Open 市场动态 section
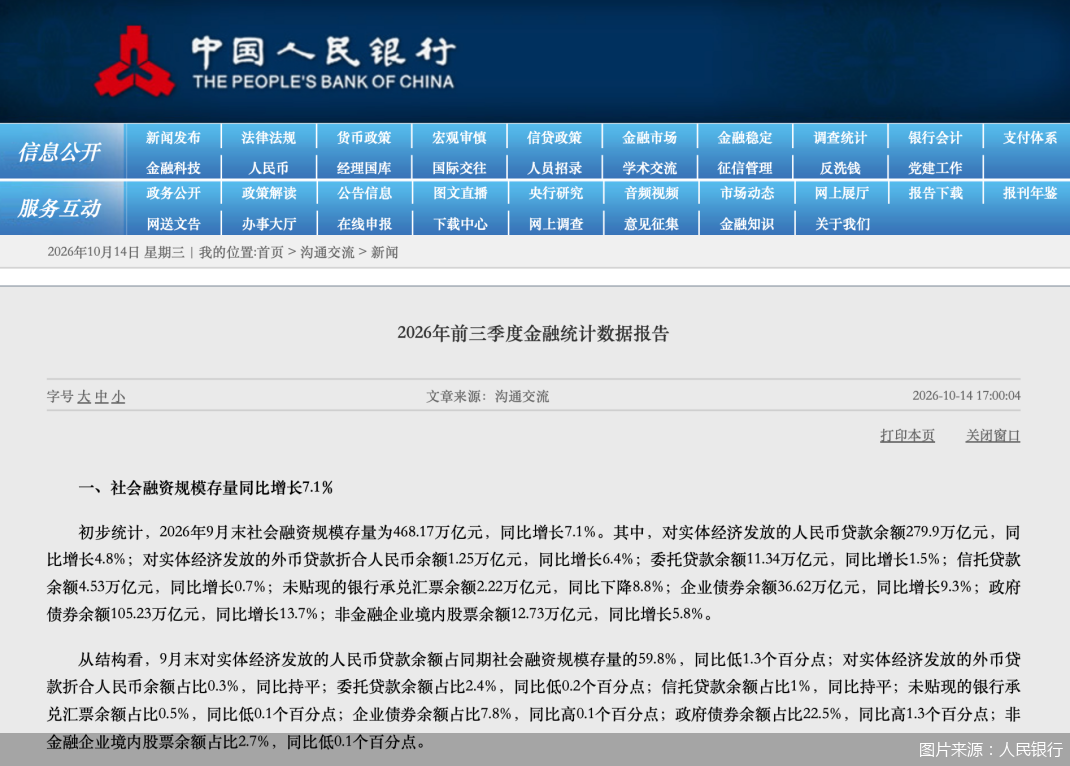This screenshot has height=766, width=1070. pyautogui.click(x=747, y=193)
